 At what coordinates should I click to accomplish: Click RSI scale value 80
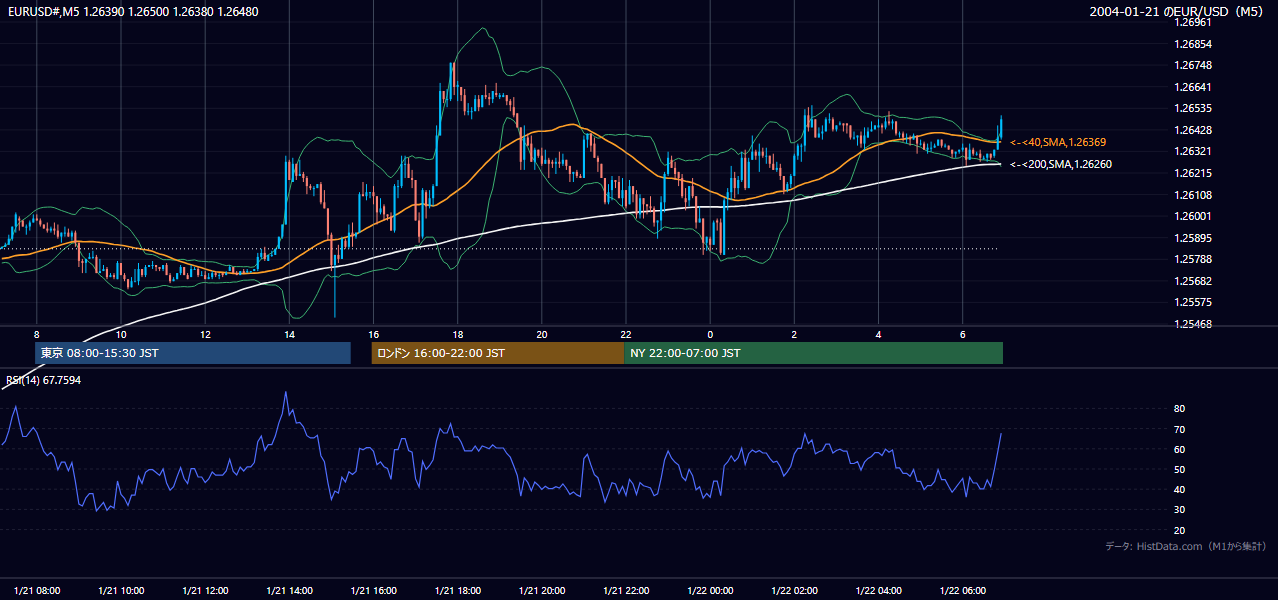tap(1179, 409)
